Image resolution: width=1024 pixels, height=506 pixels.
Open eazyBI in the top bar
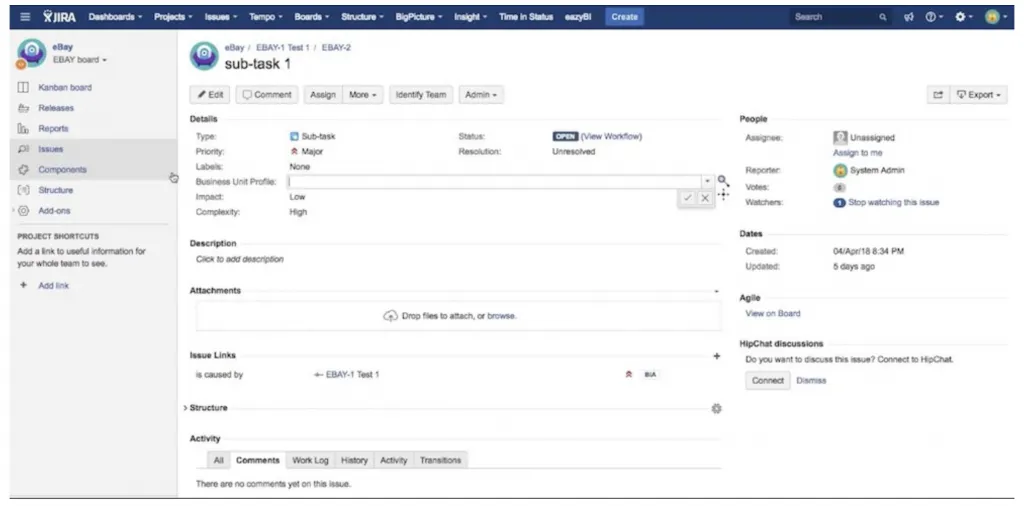pos(578,17)
